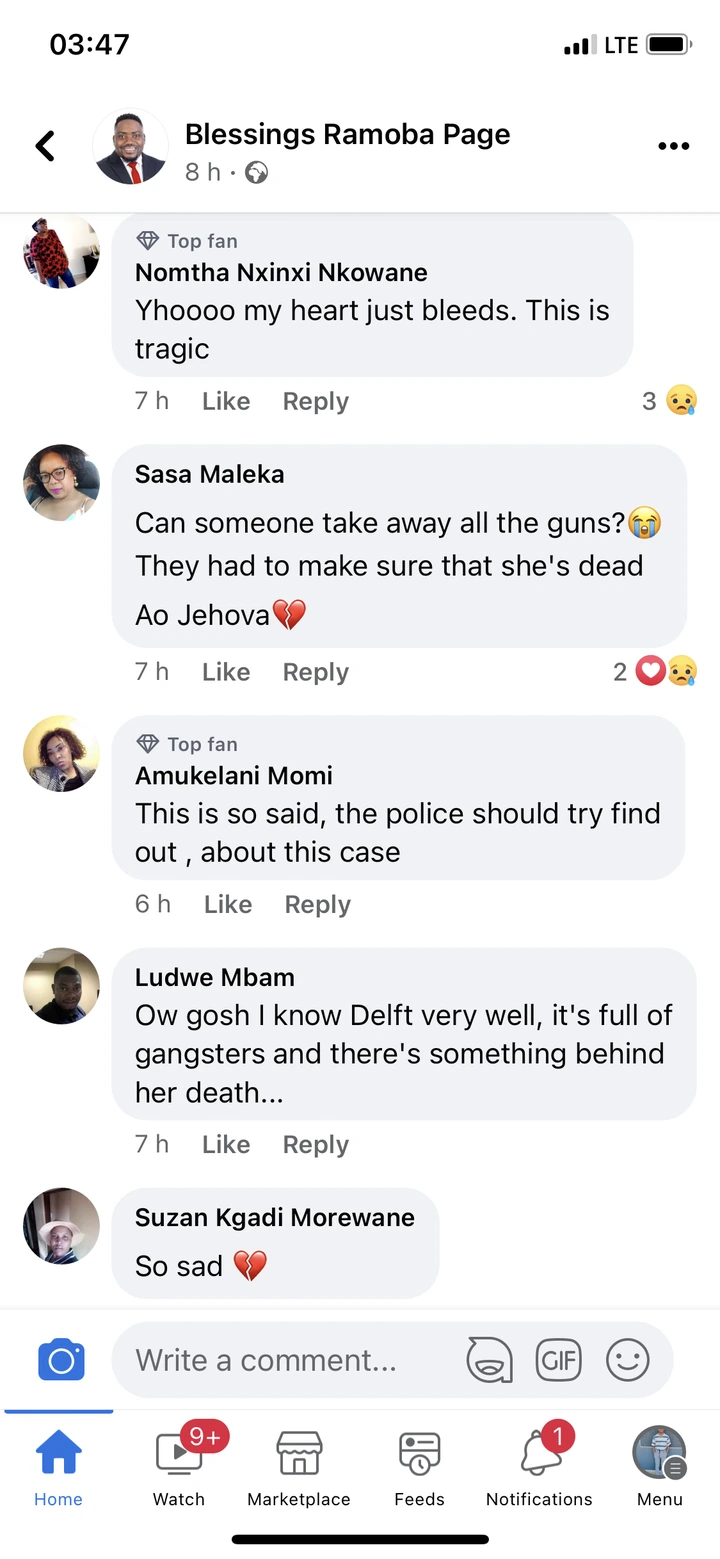Go to the Home tab

(x=59, y=1468)
